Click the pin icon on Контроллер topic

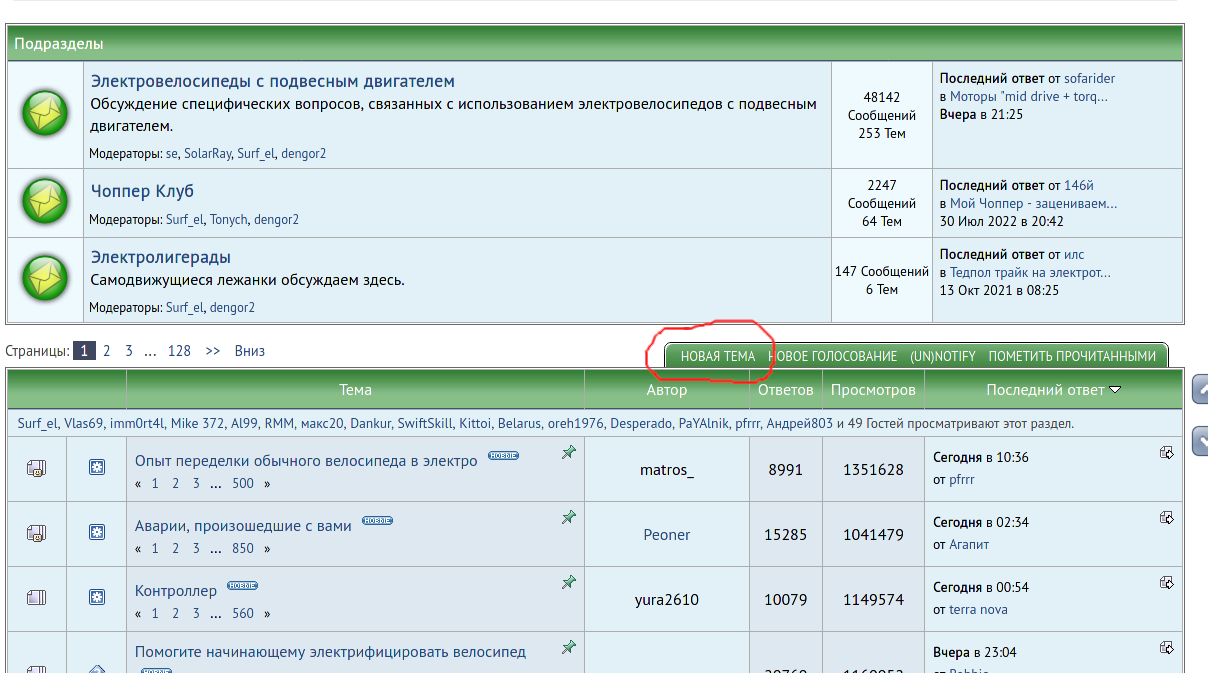tap(568, 582)
